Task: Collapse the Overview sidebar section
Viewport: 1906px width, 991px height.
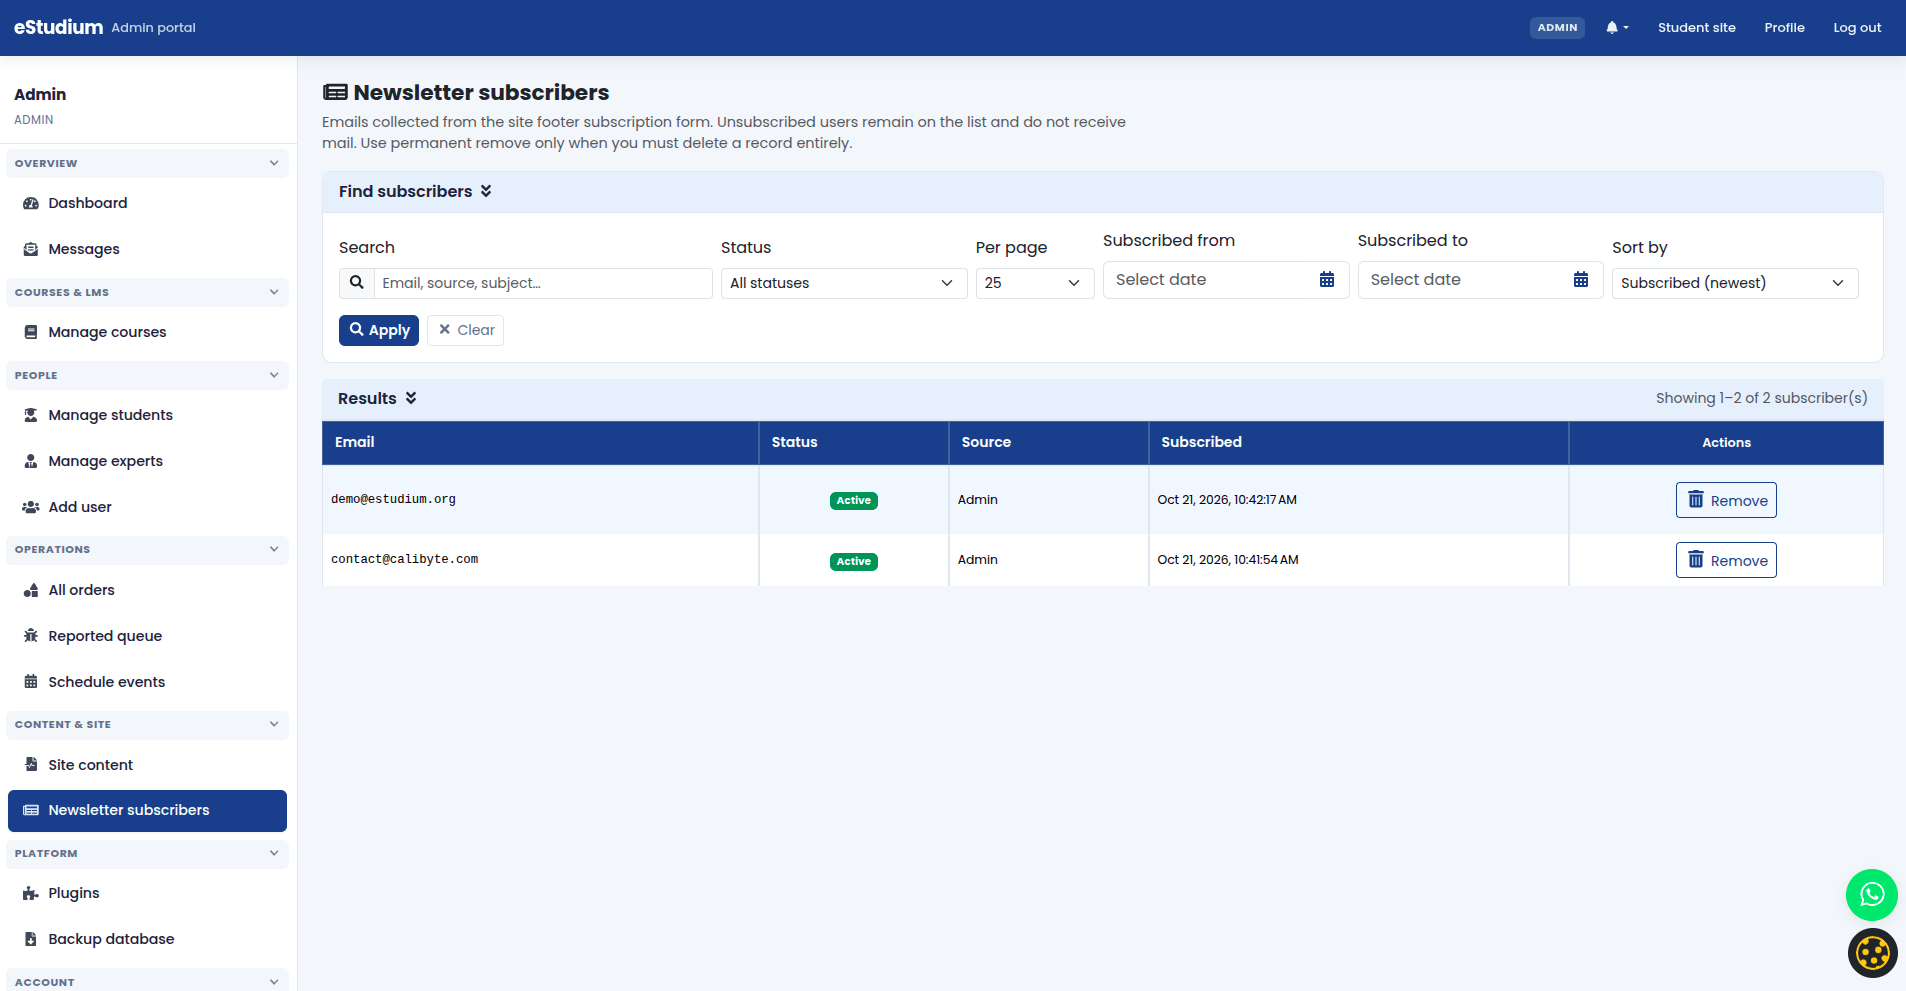Action: 147,163
